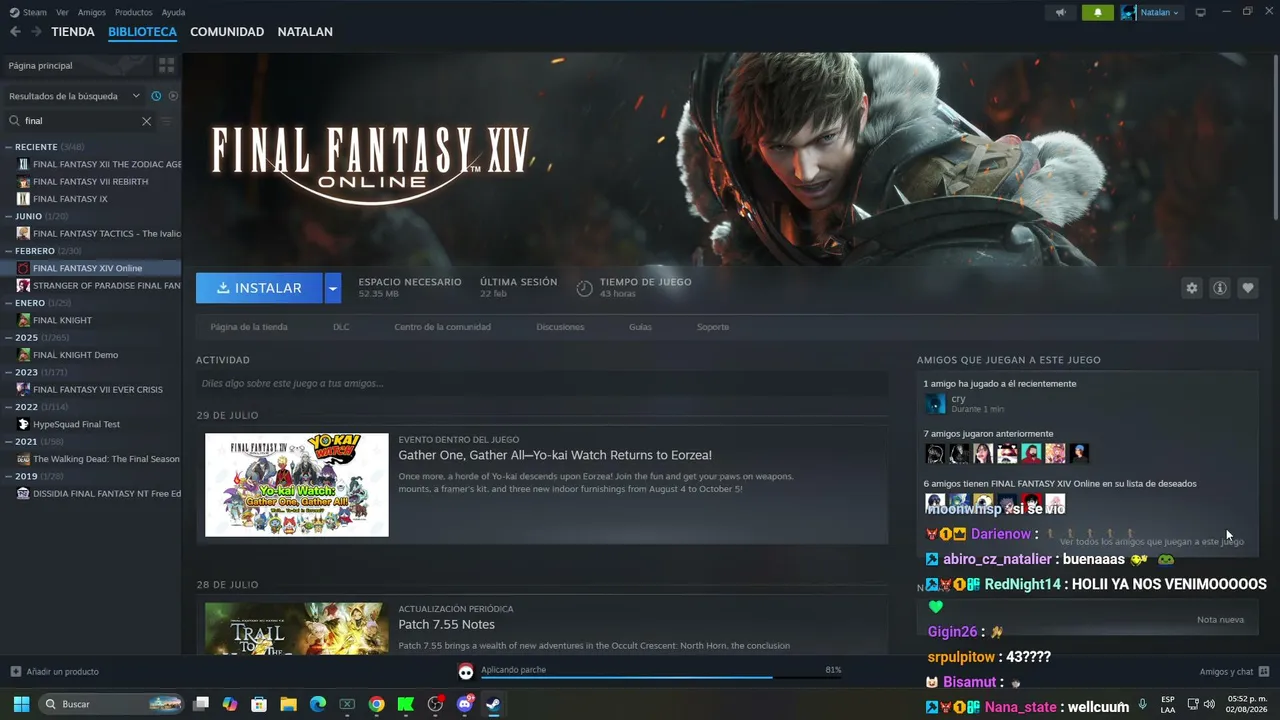Click the Añadir un producto plus icon
The height and width of the screenshot is (720, 1280).
[x=16, y=671]
